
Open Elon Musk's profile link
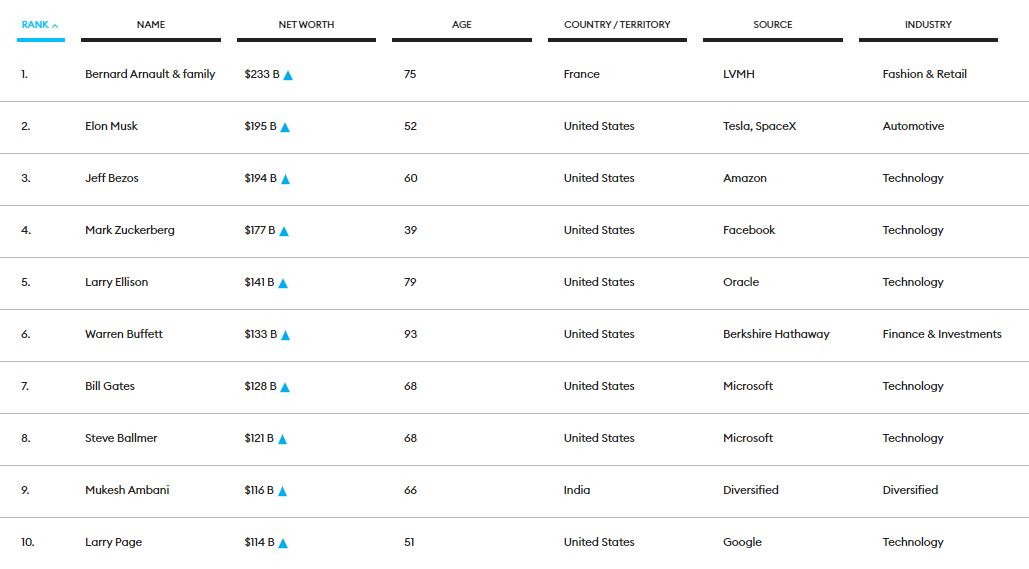(x=111, y=126)
